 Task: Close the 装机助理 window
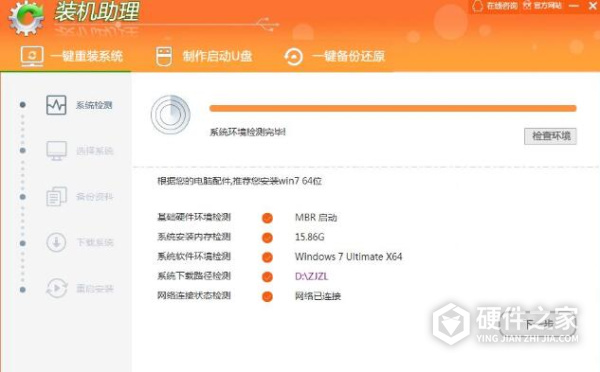pyautogui.click(x=592, y=5)
